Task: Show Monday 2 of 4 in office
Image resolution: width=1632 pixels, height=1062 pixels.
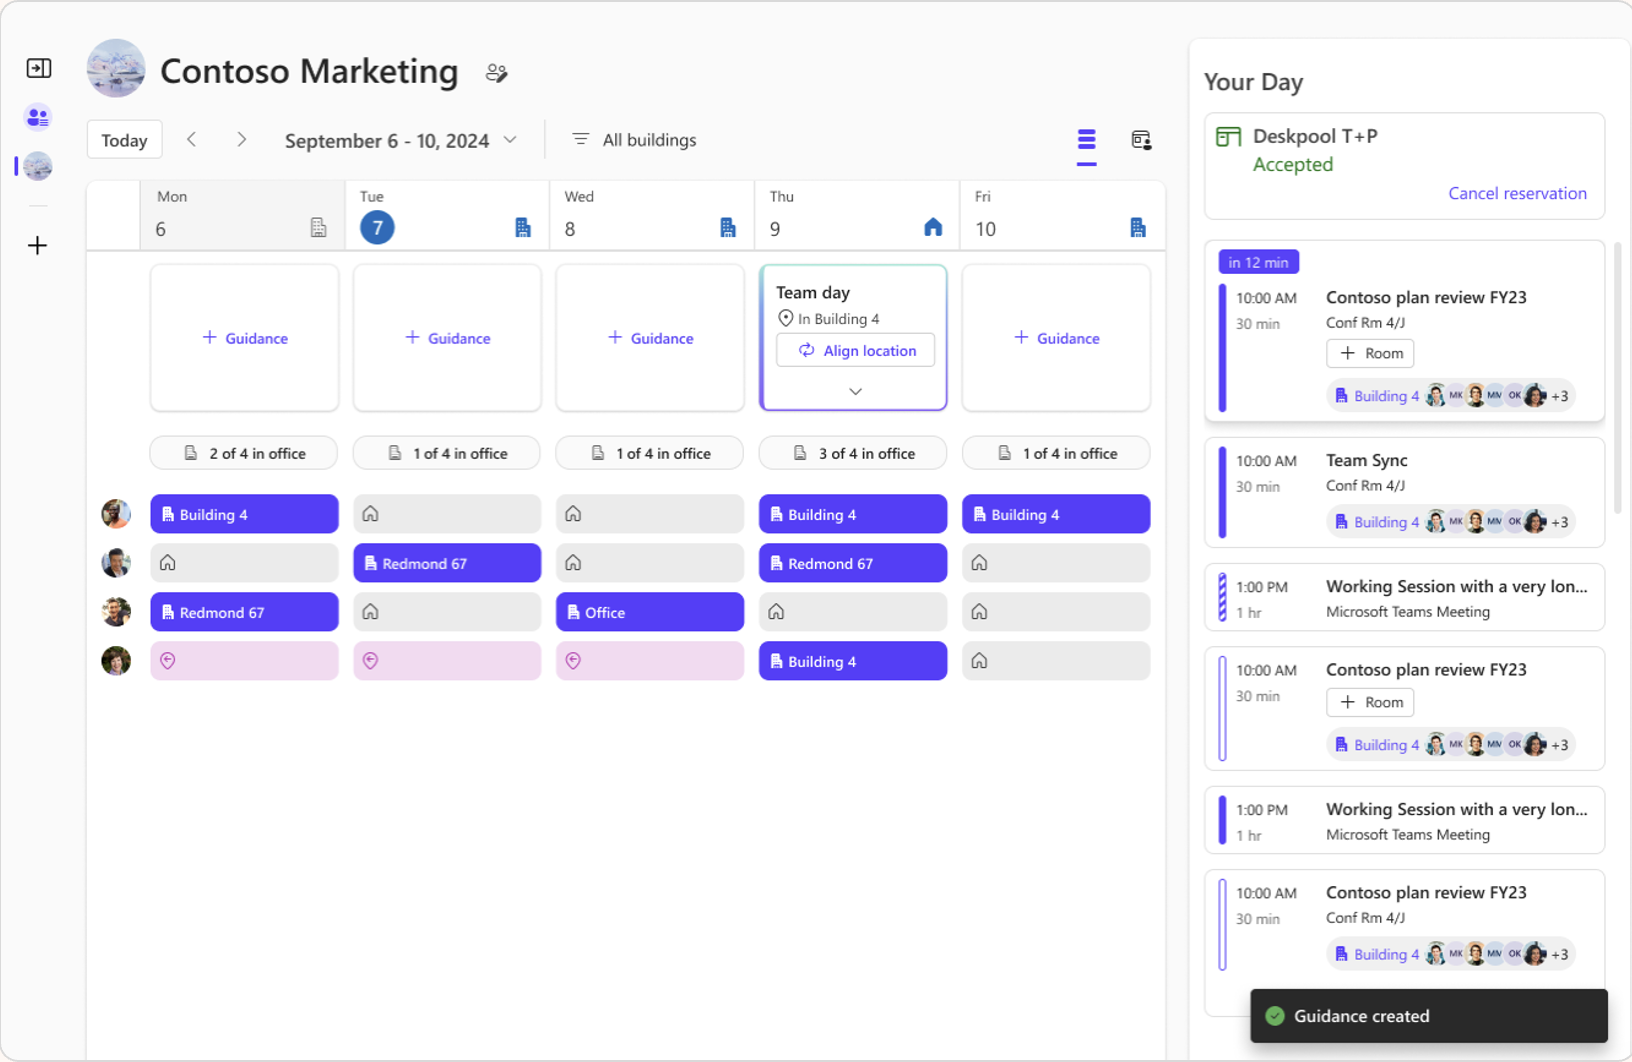Action: coord(244,453)
